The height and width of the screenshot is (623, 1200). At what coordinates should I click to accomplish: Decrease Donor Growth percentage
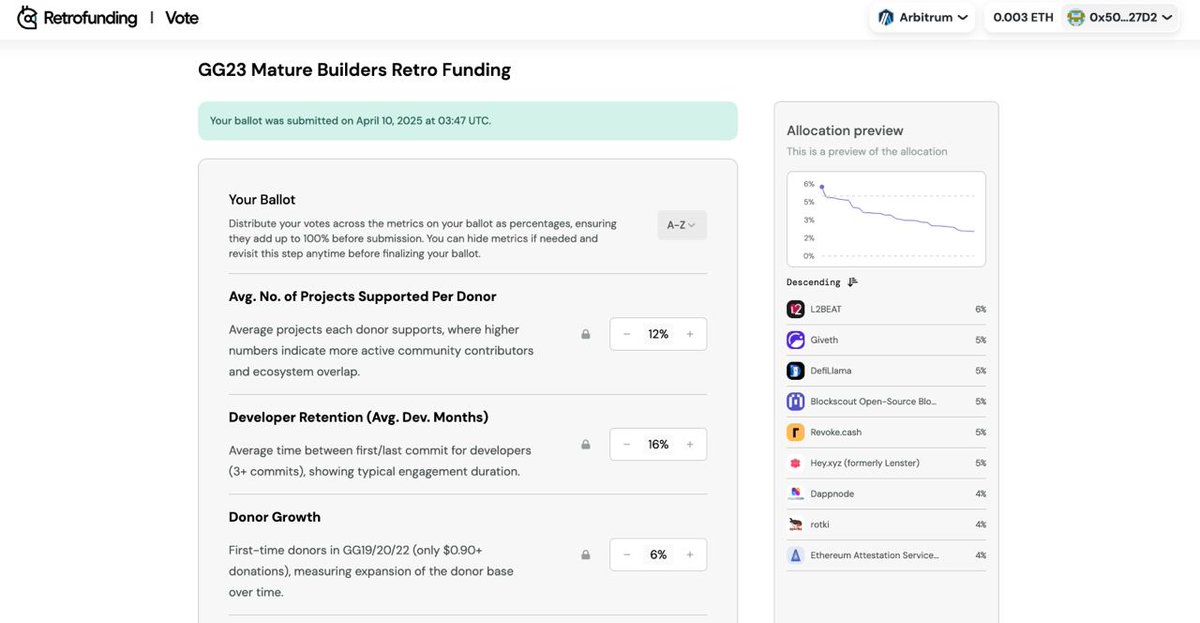[627, 554]
